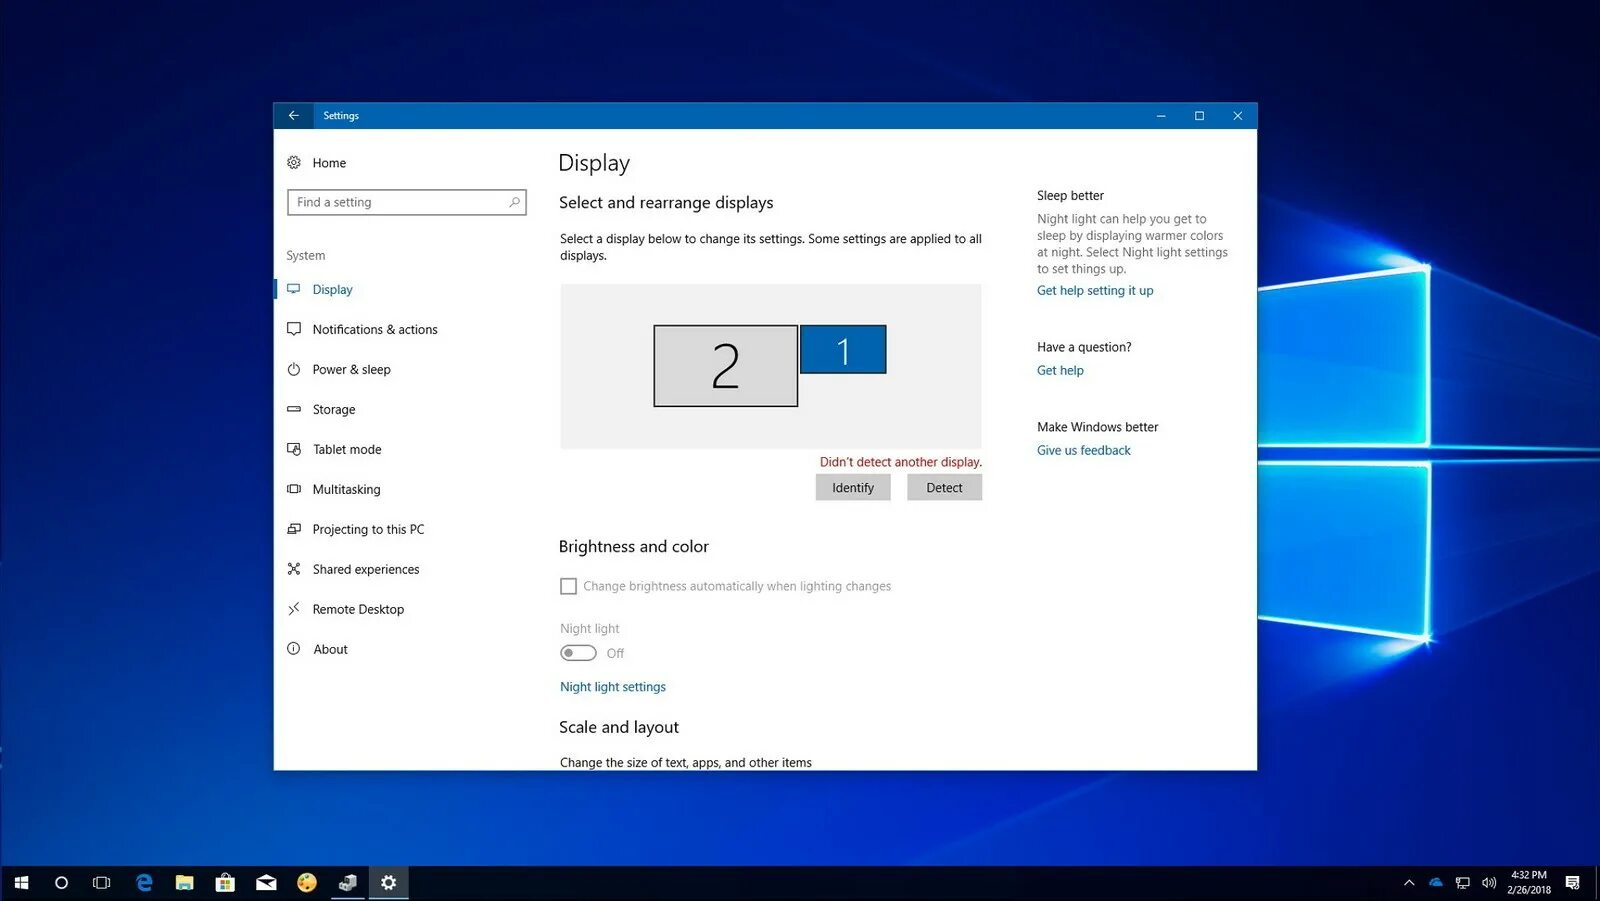Turn on the Night light toggle
The width and height of the screenshot is (1600, 901).
578,653
